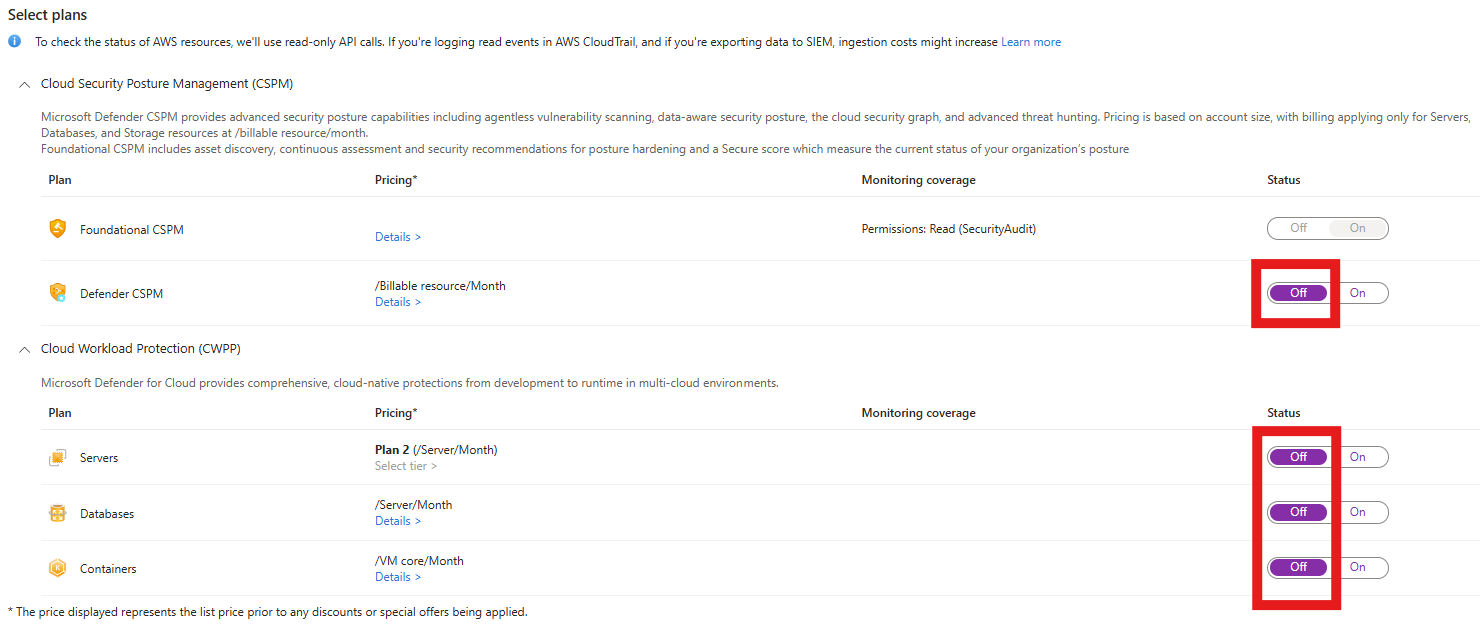Open Learn more link
The width and height of the screenshot is (1480, 632).
pyautogui.click(x=1031, y=42)
